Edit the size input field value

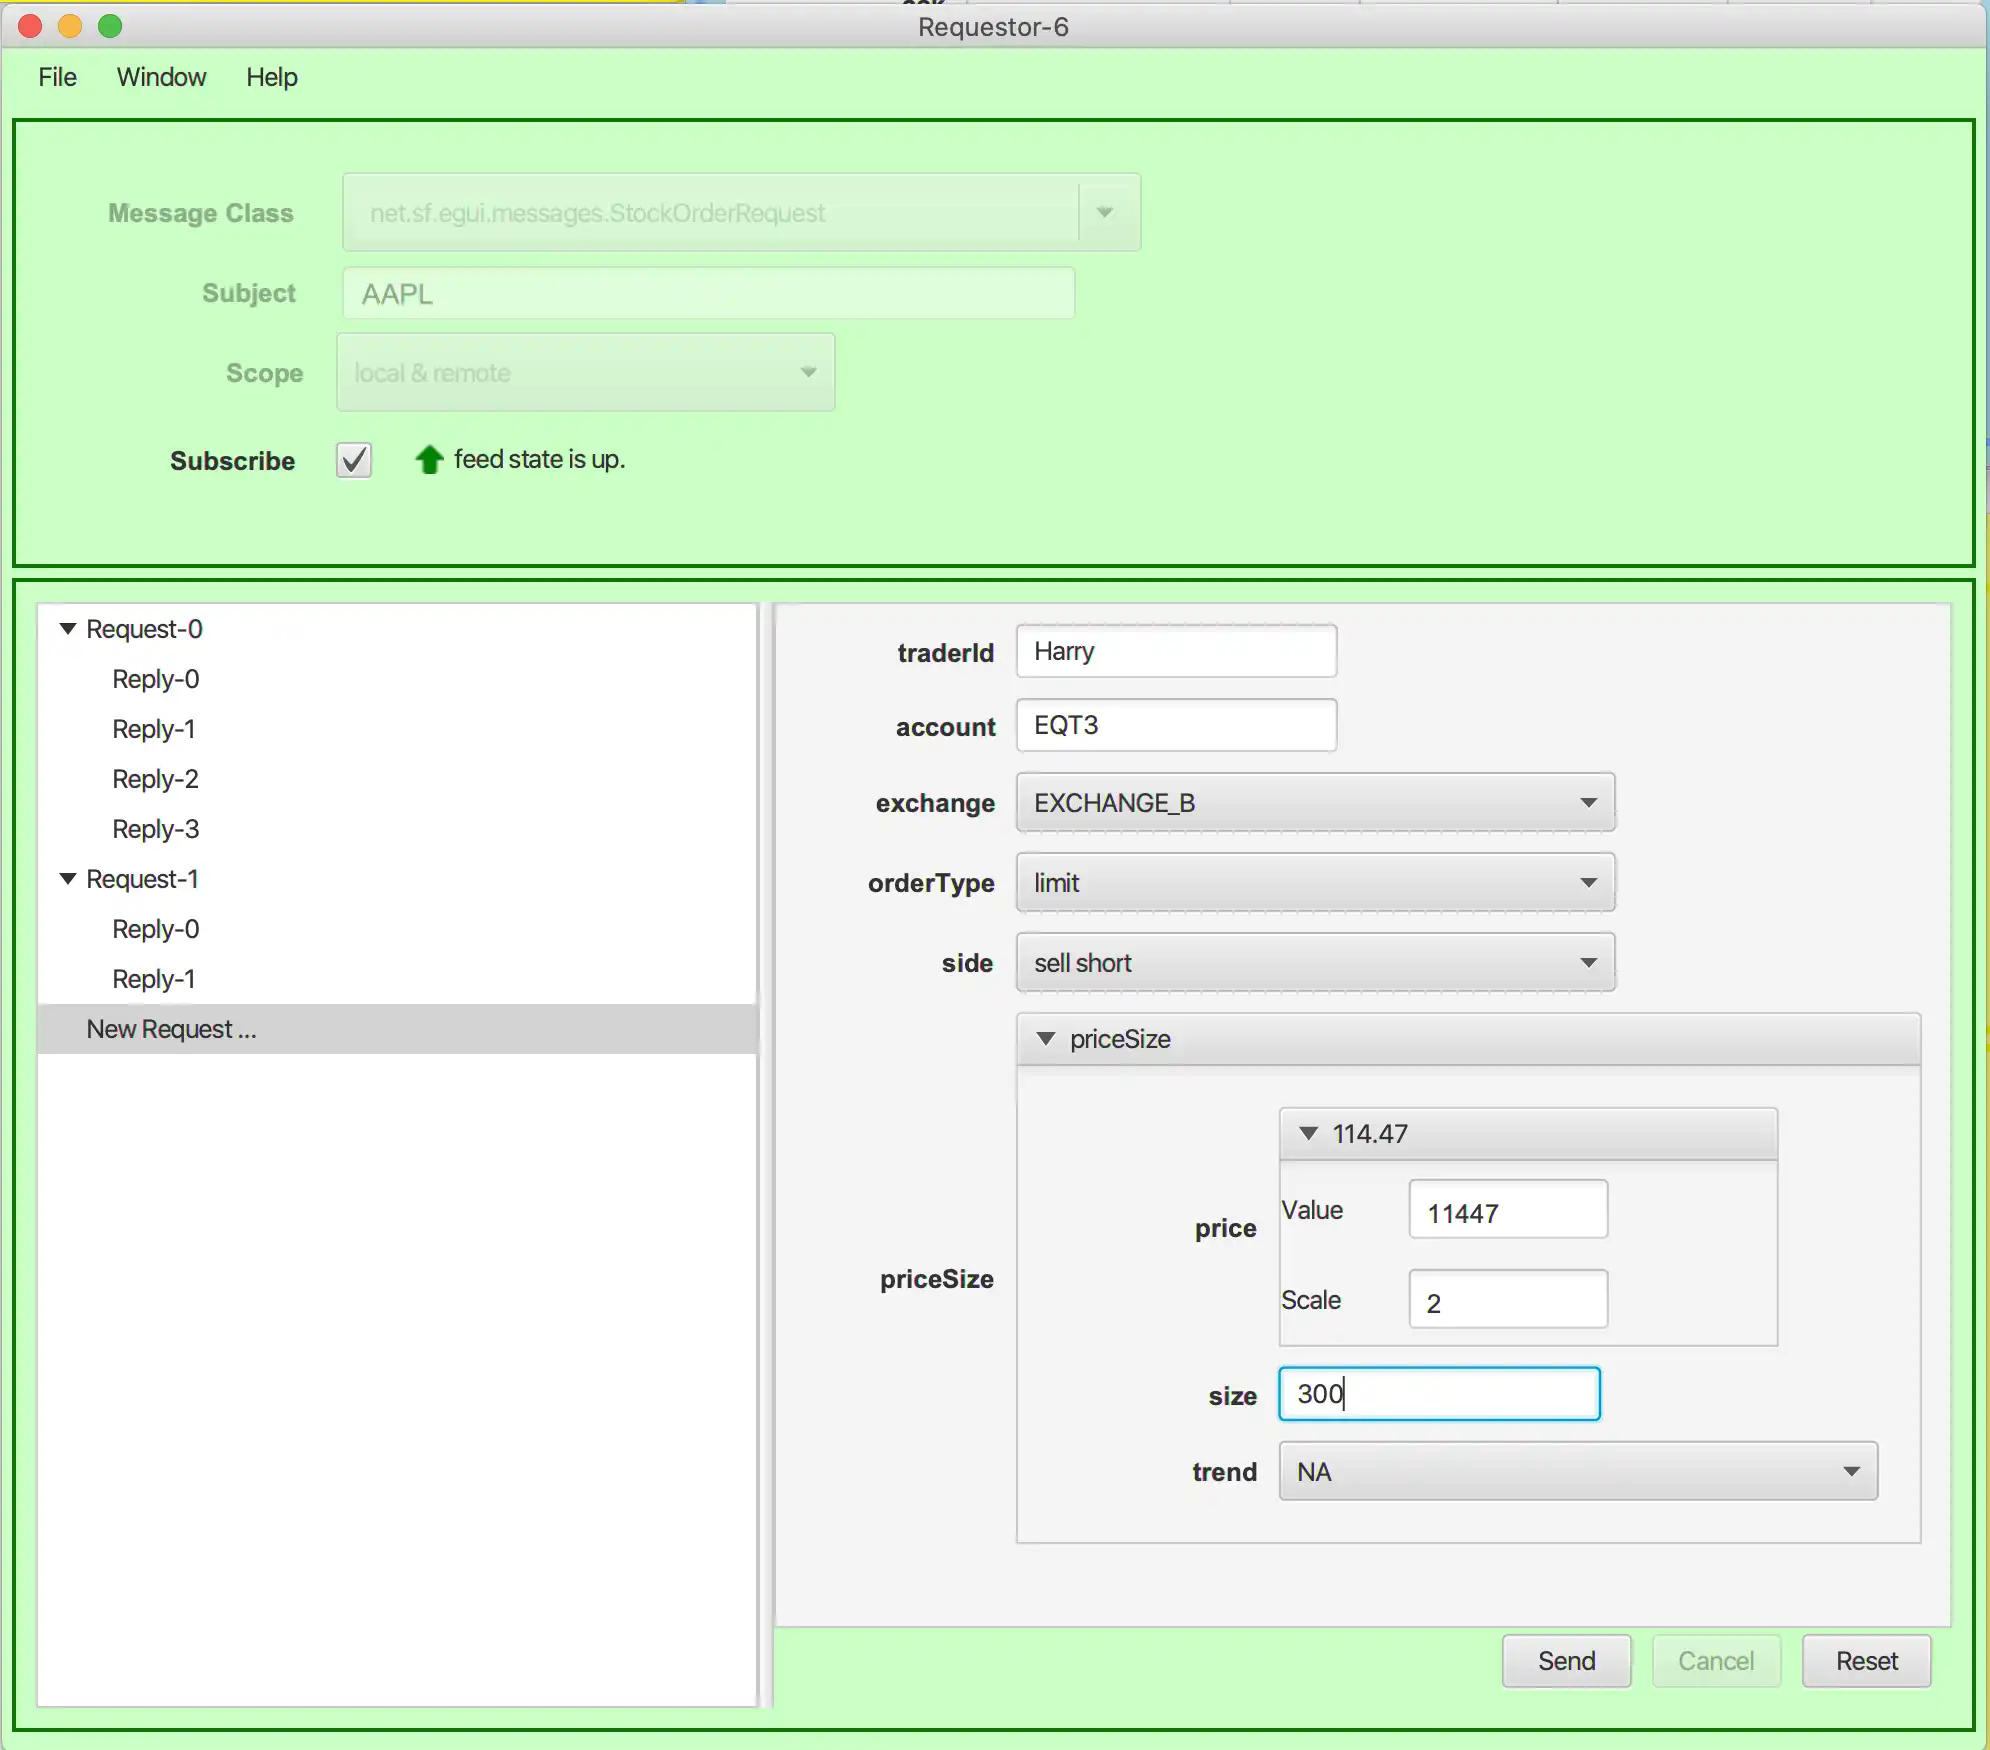(1442, 1395)
